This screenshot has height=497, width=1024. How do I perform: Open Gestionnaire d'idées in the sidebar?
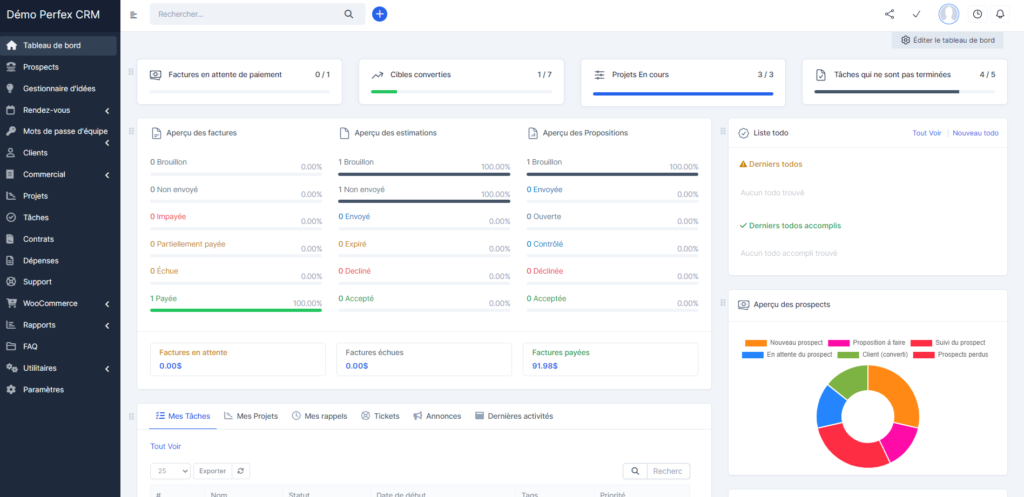click(60, 89)
